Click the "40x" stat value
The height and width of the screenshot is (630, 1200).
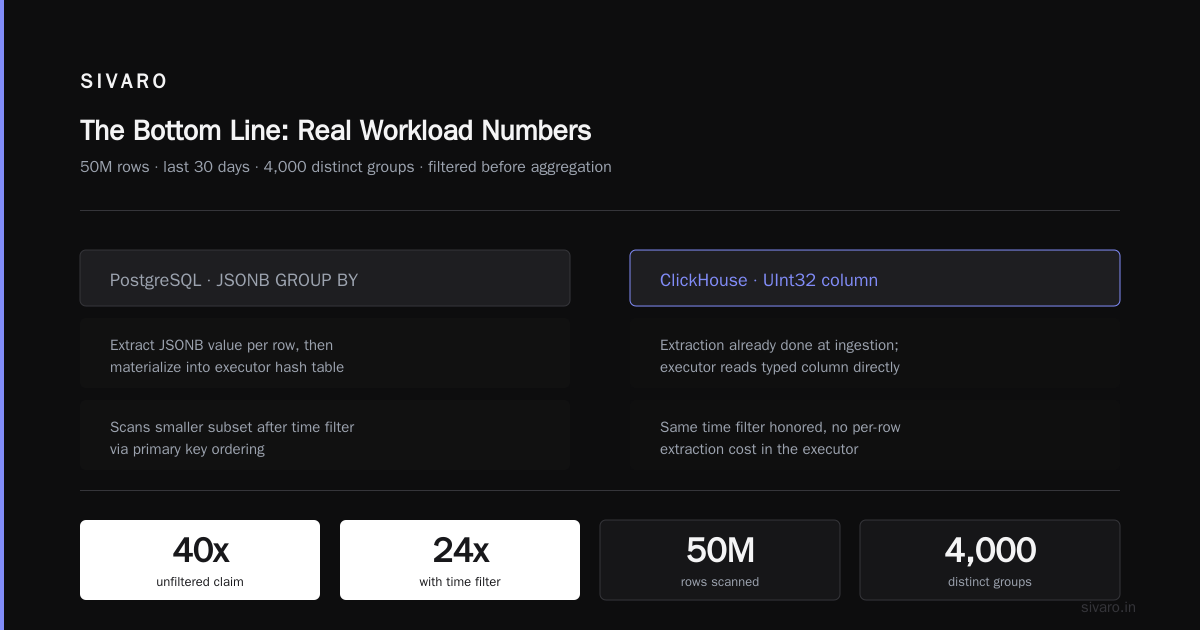click(200, 550)
